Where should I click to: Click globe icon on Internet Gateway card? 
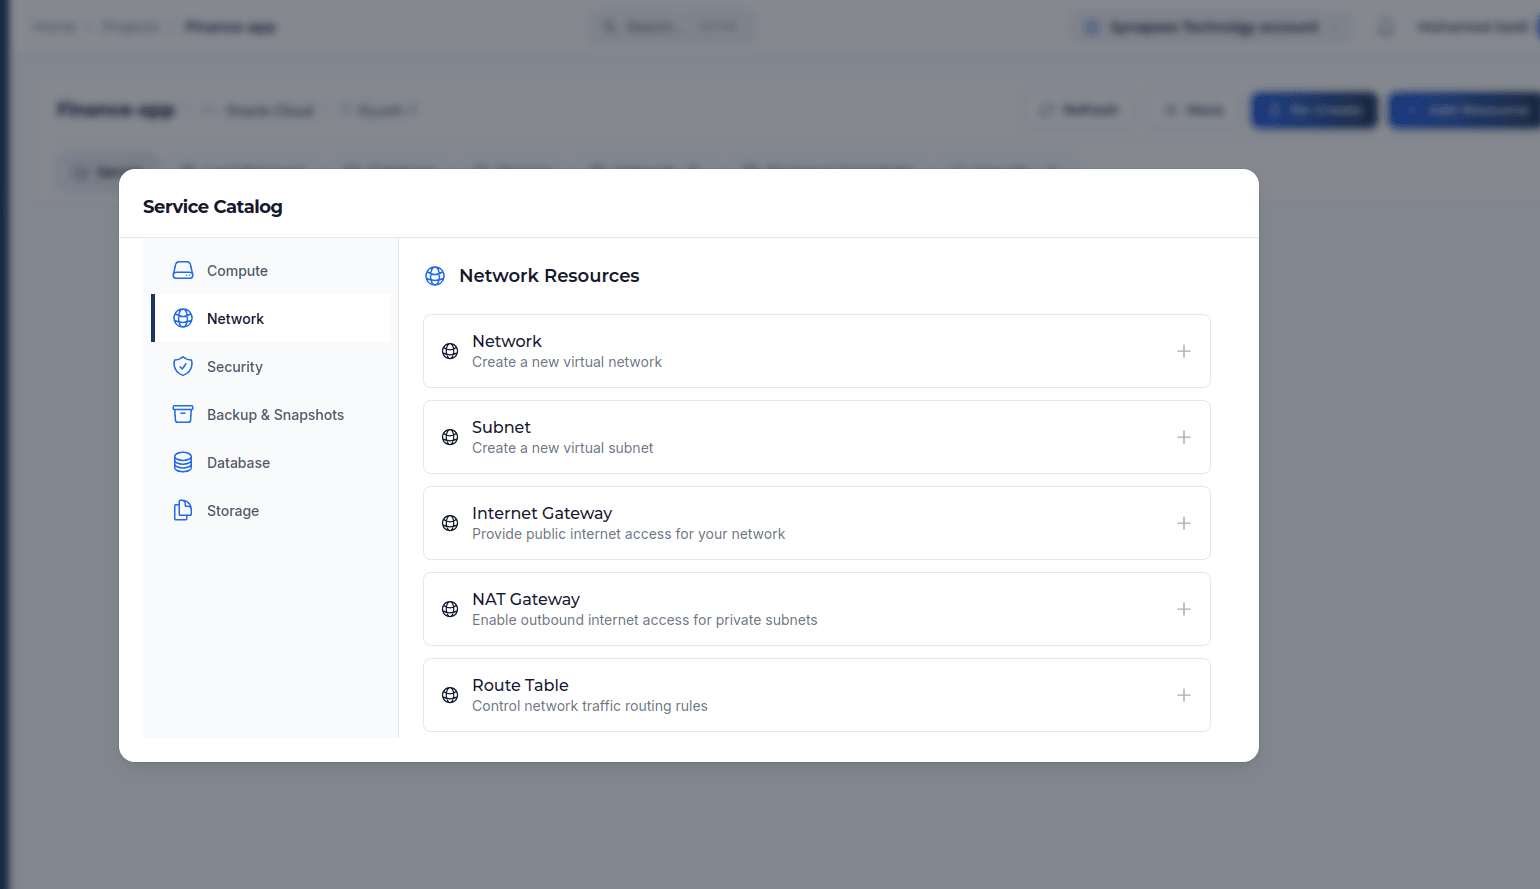[x=450, y=523]
